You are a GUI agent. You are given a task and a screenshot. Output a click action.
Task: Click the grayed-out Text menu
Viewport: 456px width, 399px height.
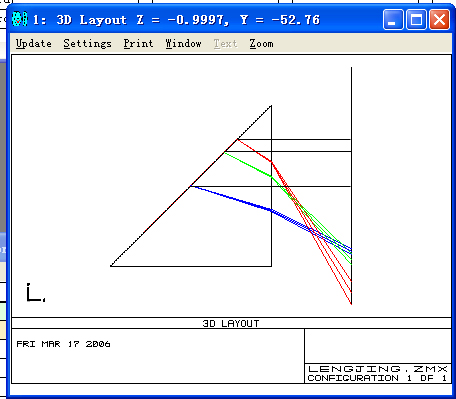225,44
